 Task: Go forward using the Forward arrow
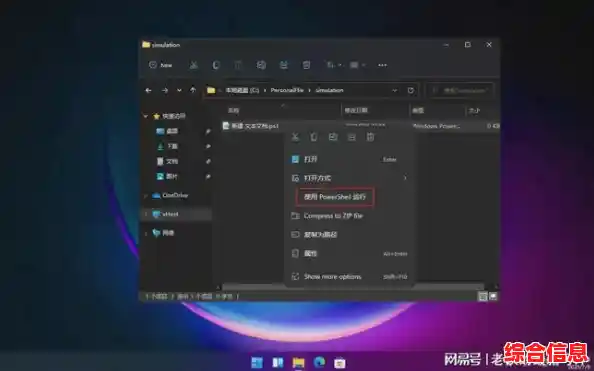point(165,91)
